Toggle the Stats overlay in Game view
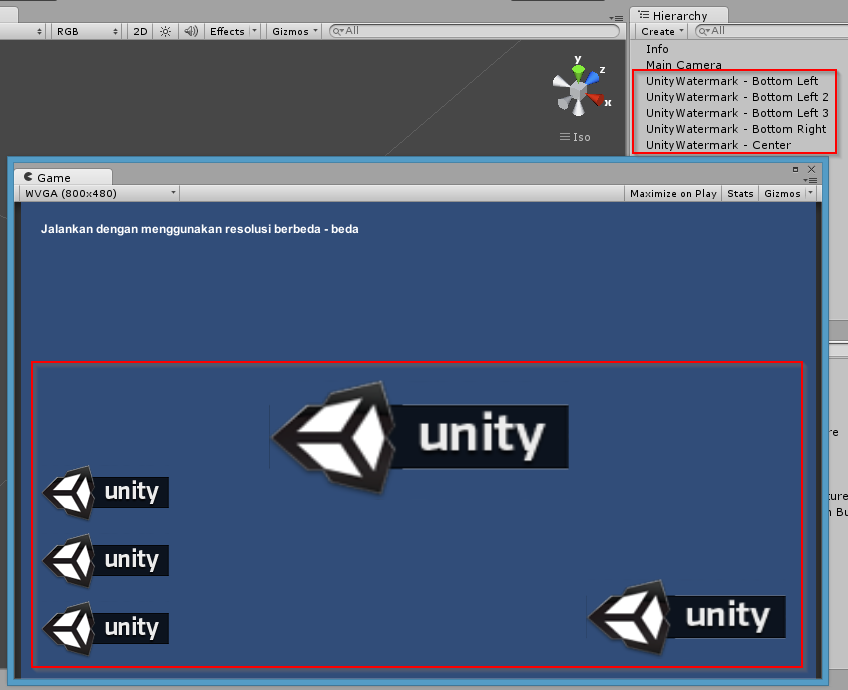 coord(740,193)
